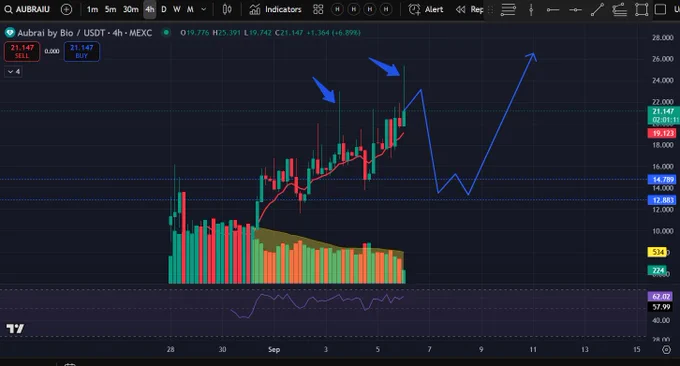This screenshot has width=680, height=366.
Task: Click the 15 date label on time axis
Action: [x=637, y=350]
